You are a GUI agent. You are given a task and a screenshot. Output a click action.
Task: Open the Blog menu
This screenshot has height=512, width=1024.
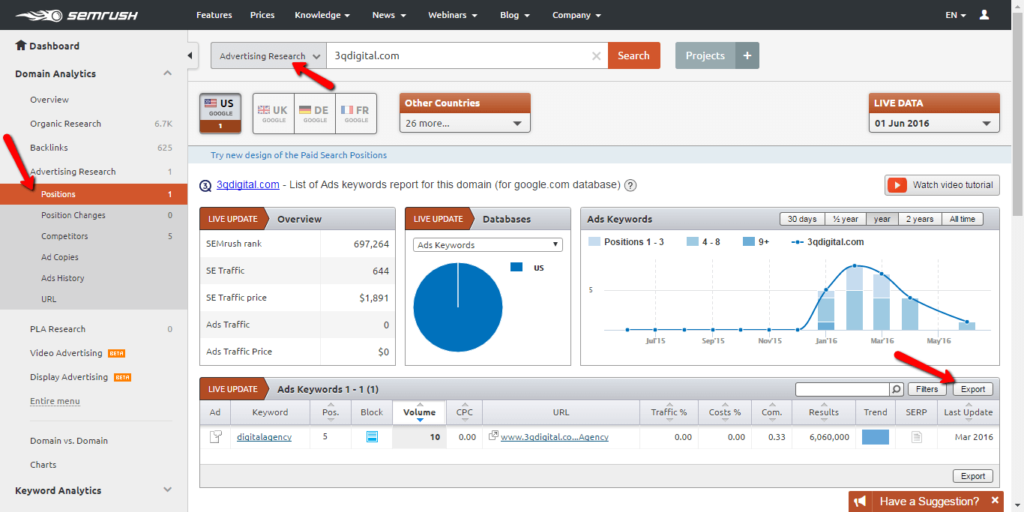[x=515, y=15]
